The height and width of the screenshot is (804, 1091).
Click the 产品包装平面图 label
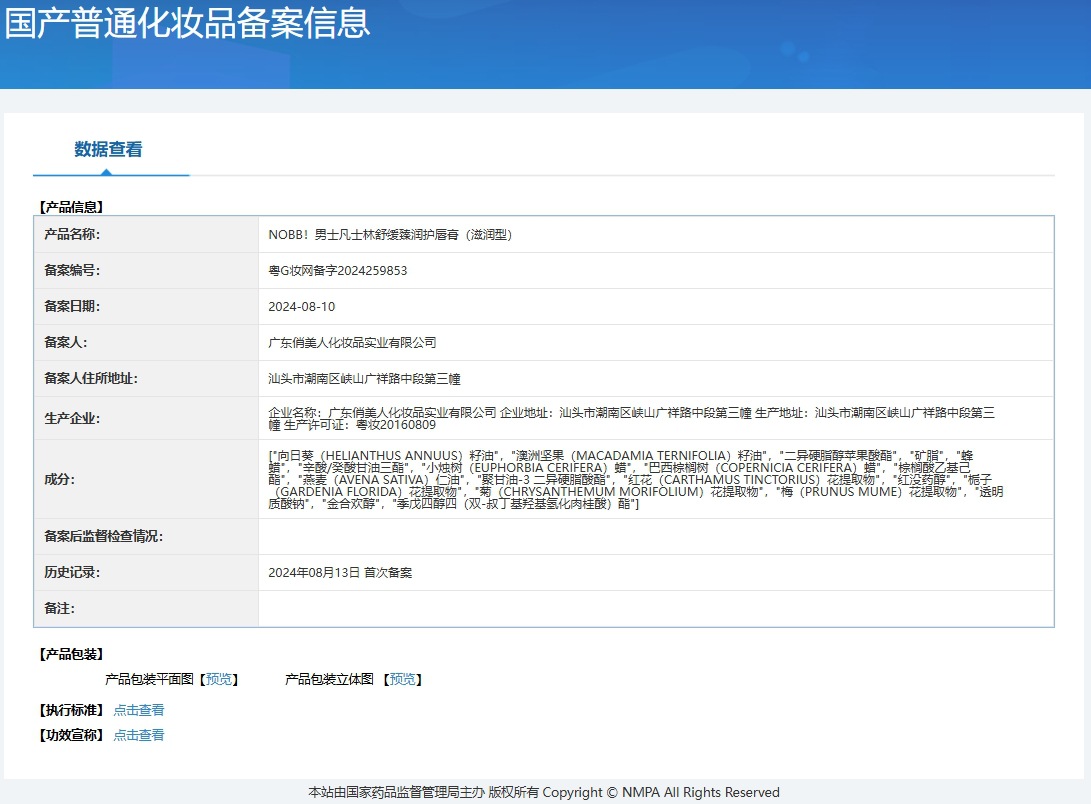150,680
